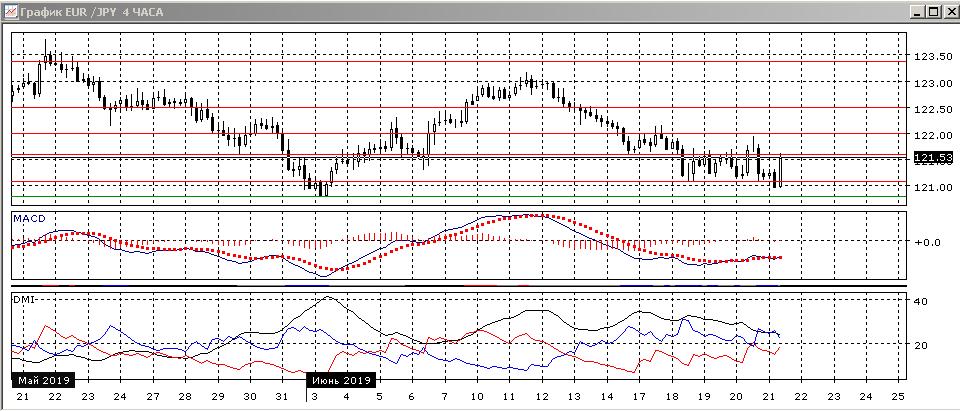This screenshot has width=960, height=411.
Task: Click the MACD indicator label
Action: coord(28,217)
